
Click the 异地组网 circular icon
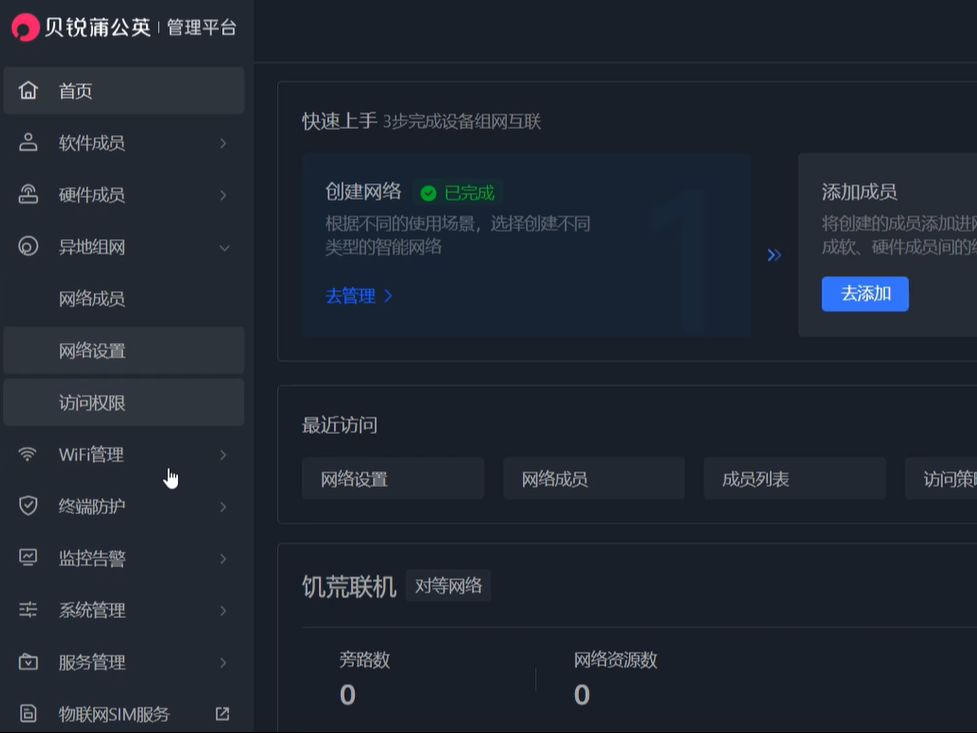[x=28, y=246]
